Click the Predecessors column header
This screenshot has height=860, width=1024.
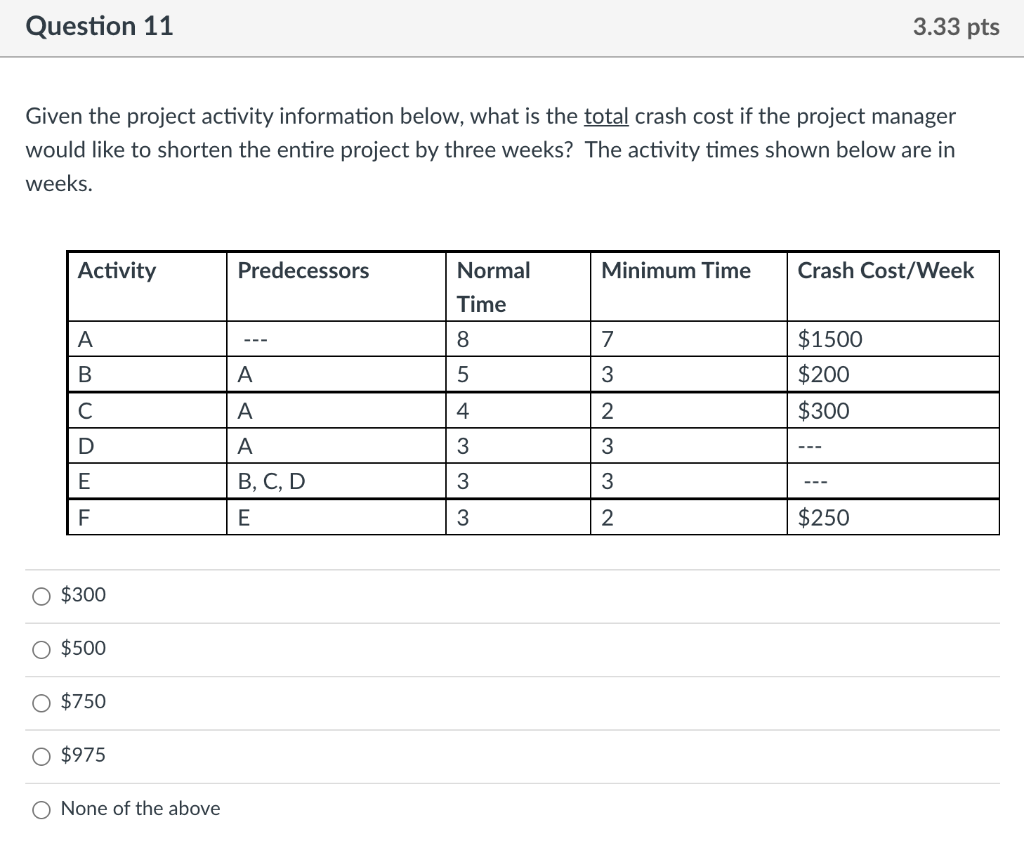pyautogui.click(x=301, y=270)
